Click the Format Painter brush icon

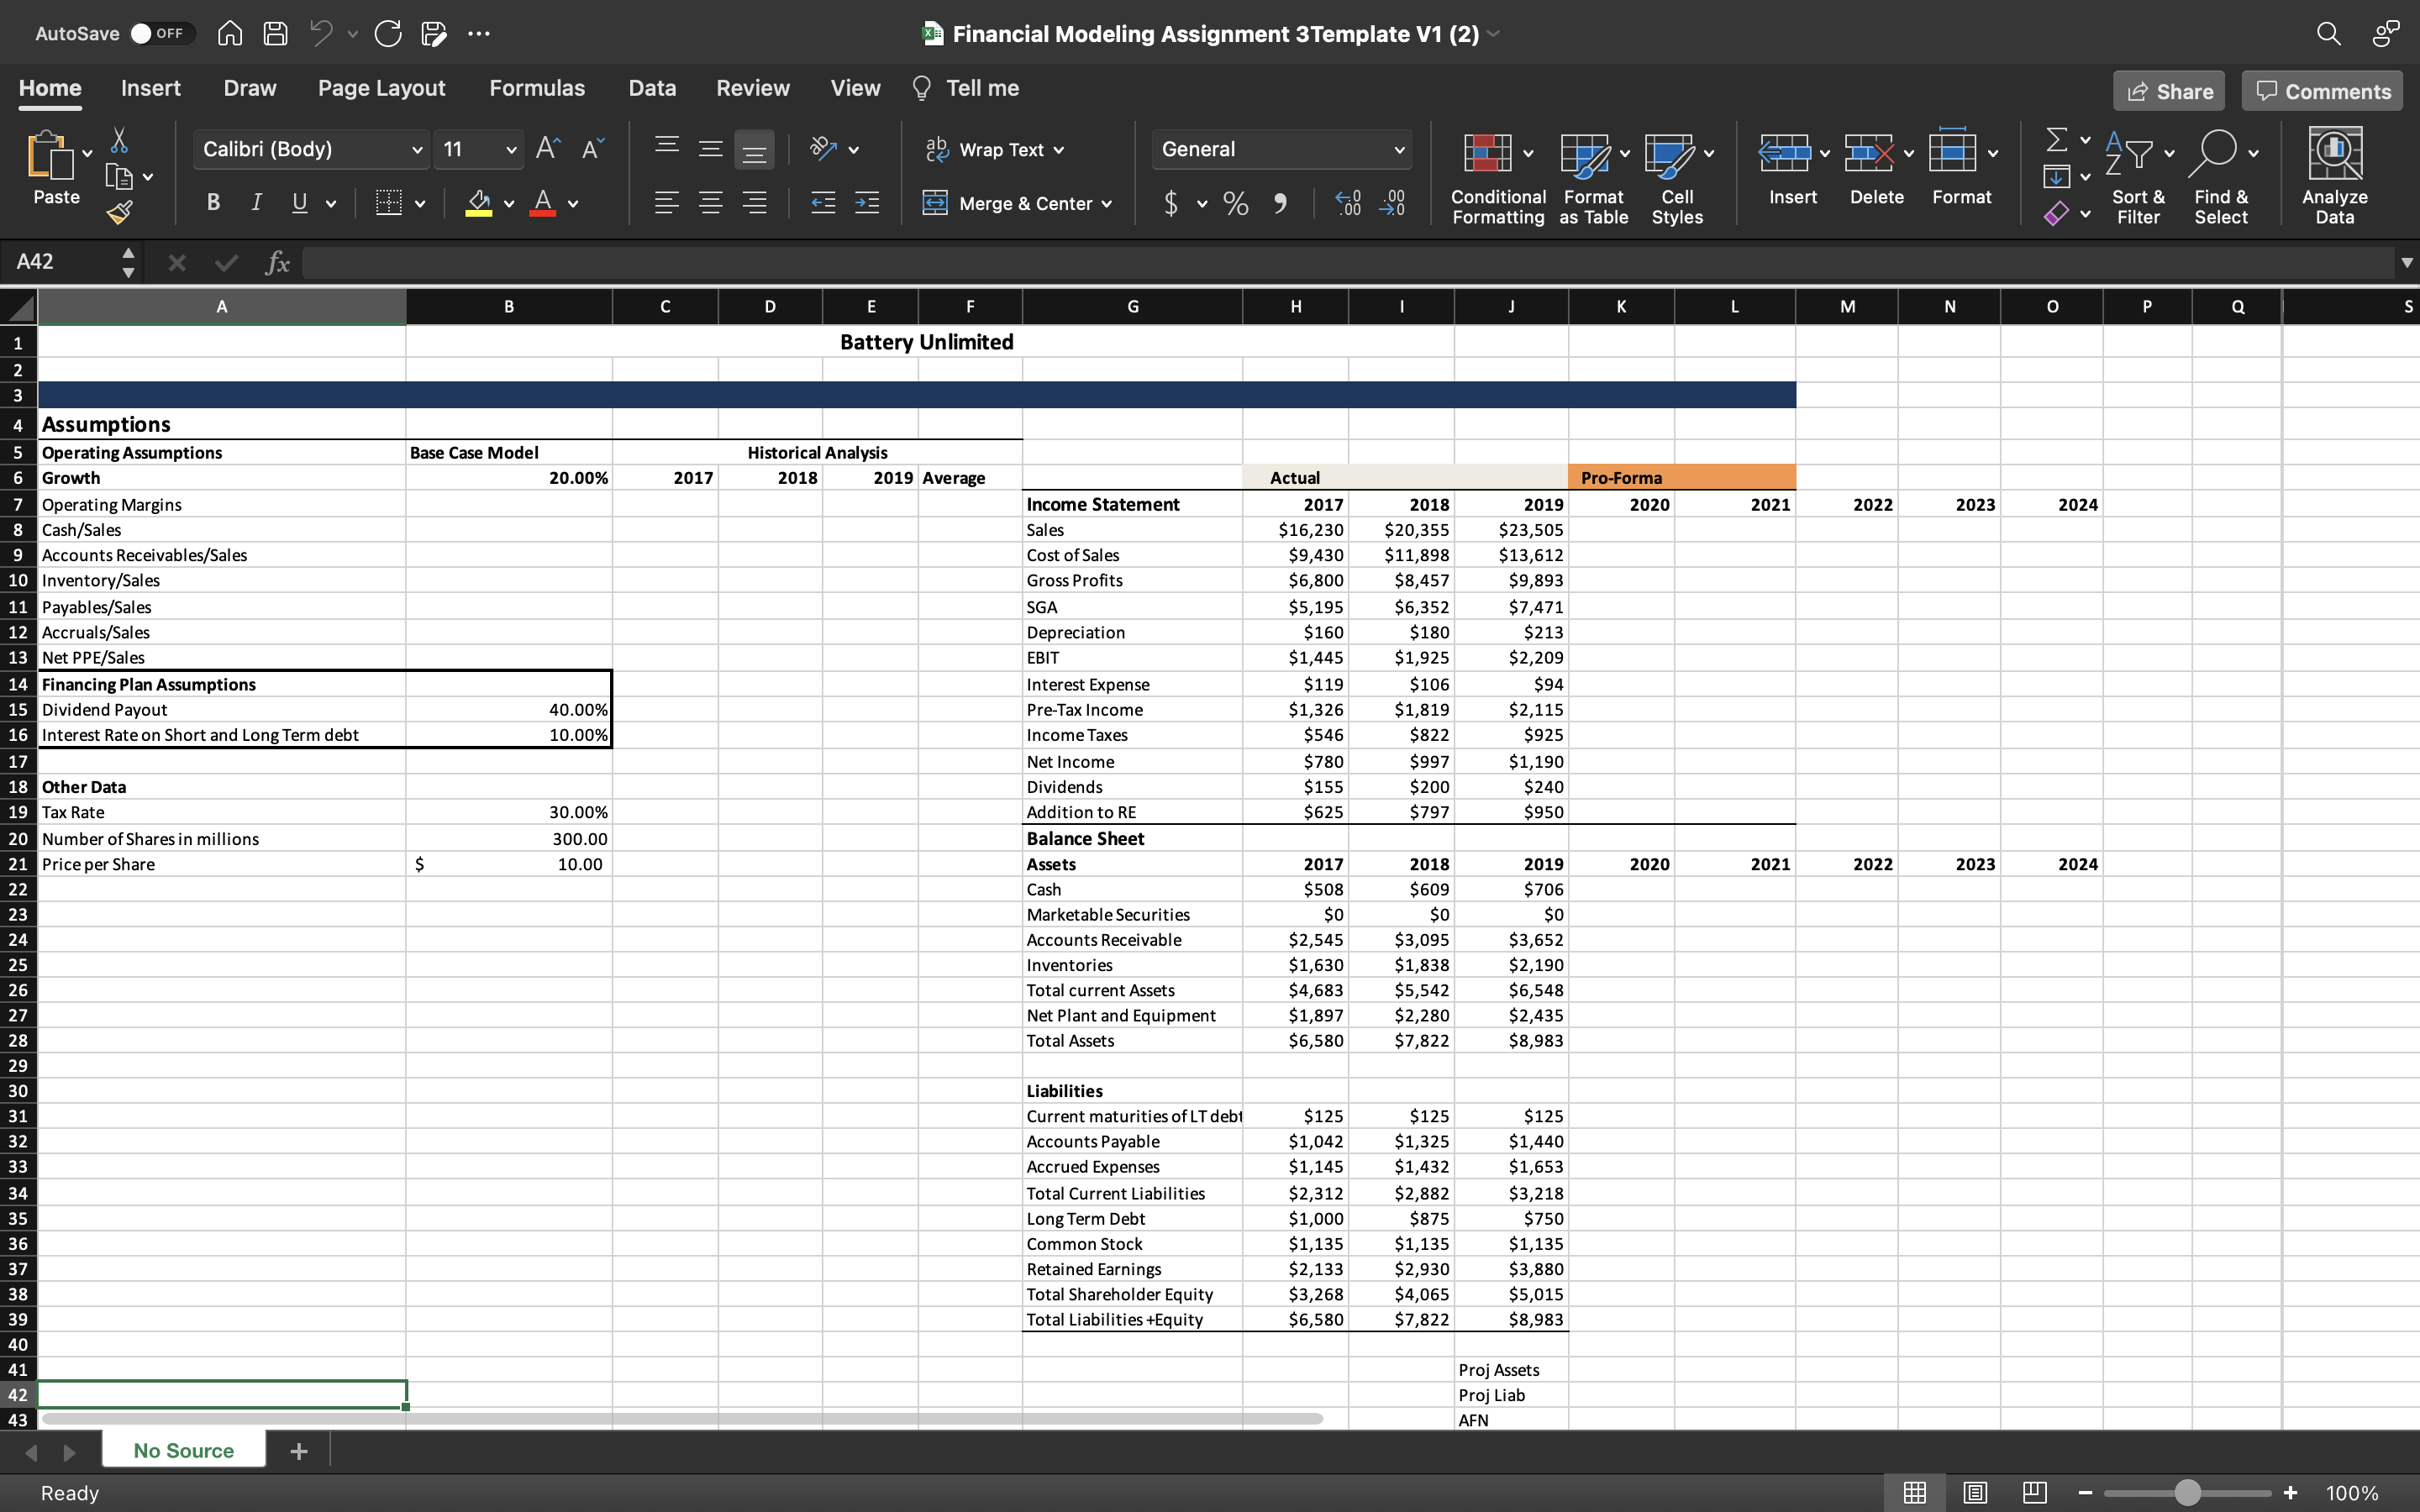[x=119, y=212]
